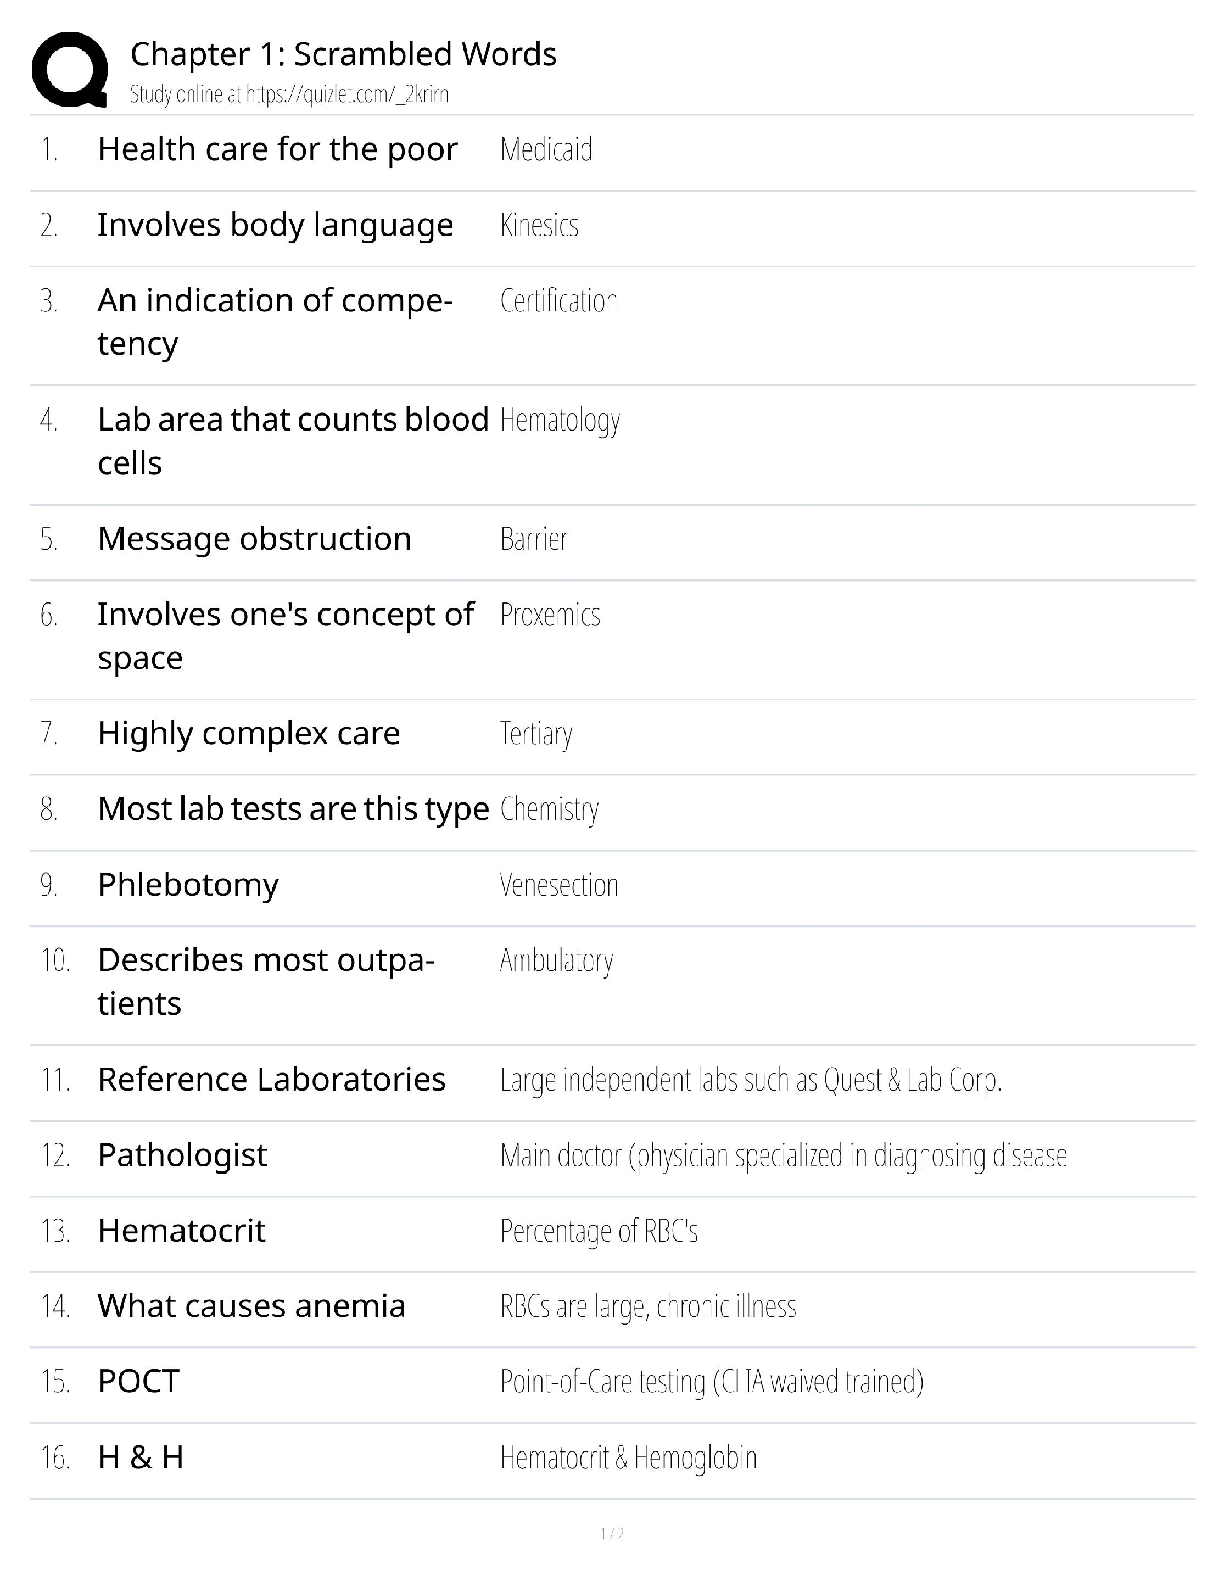Image resolution: width=1224 pixels, height=1584 pixels.
Task: Select the Percentage of RBC's definition
Action: pos(599,1231)
